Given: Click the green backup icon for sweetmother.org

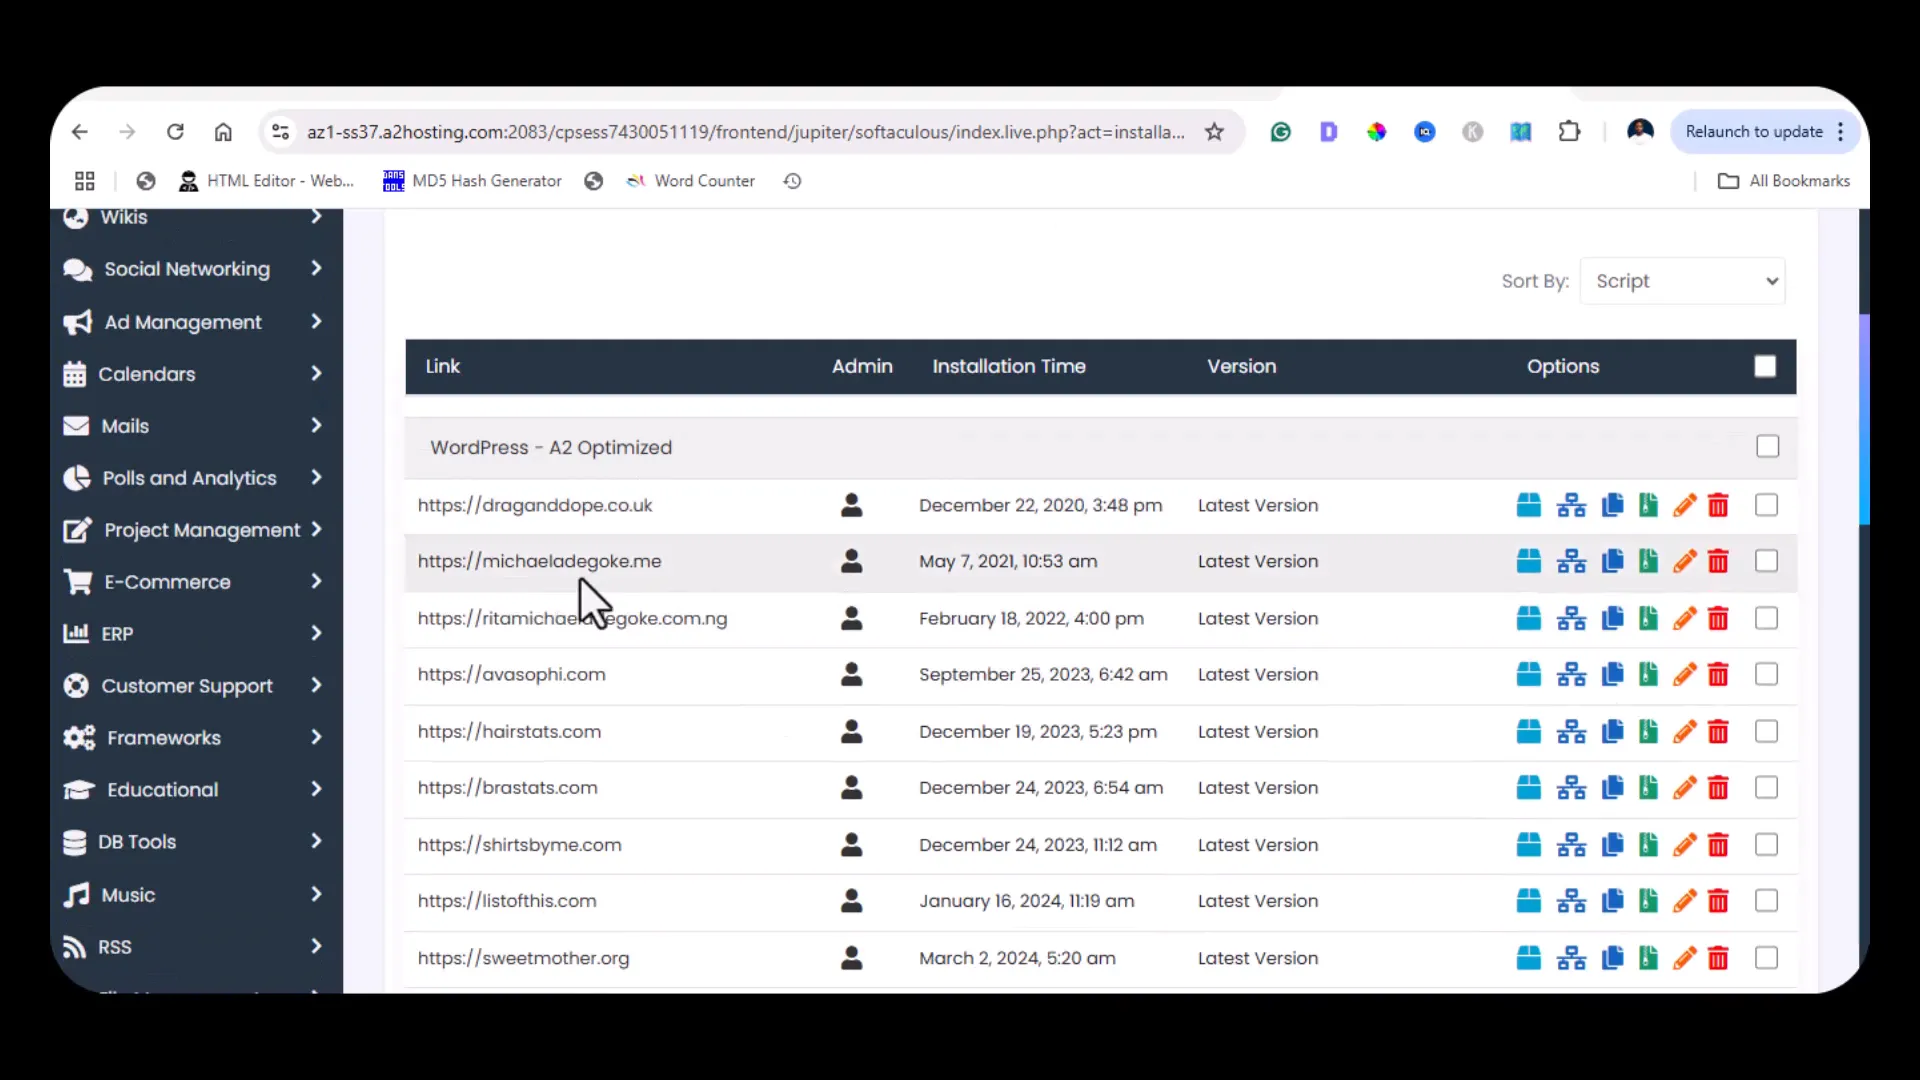Looking at the screenshot, I should tap(1648, 958).
